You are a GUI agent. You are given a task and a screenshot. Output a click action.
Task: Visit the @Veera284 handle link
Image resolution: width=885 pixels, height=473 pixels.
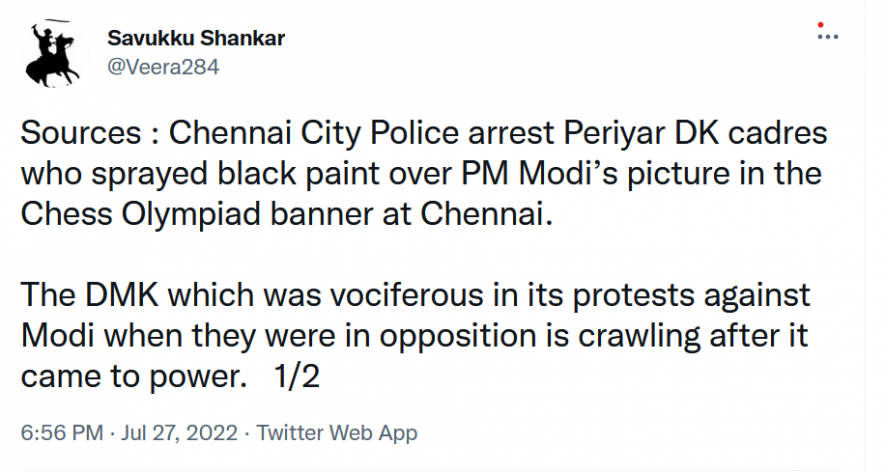point(163,67)
